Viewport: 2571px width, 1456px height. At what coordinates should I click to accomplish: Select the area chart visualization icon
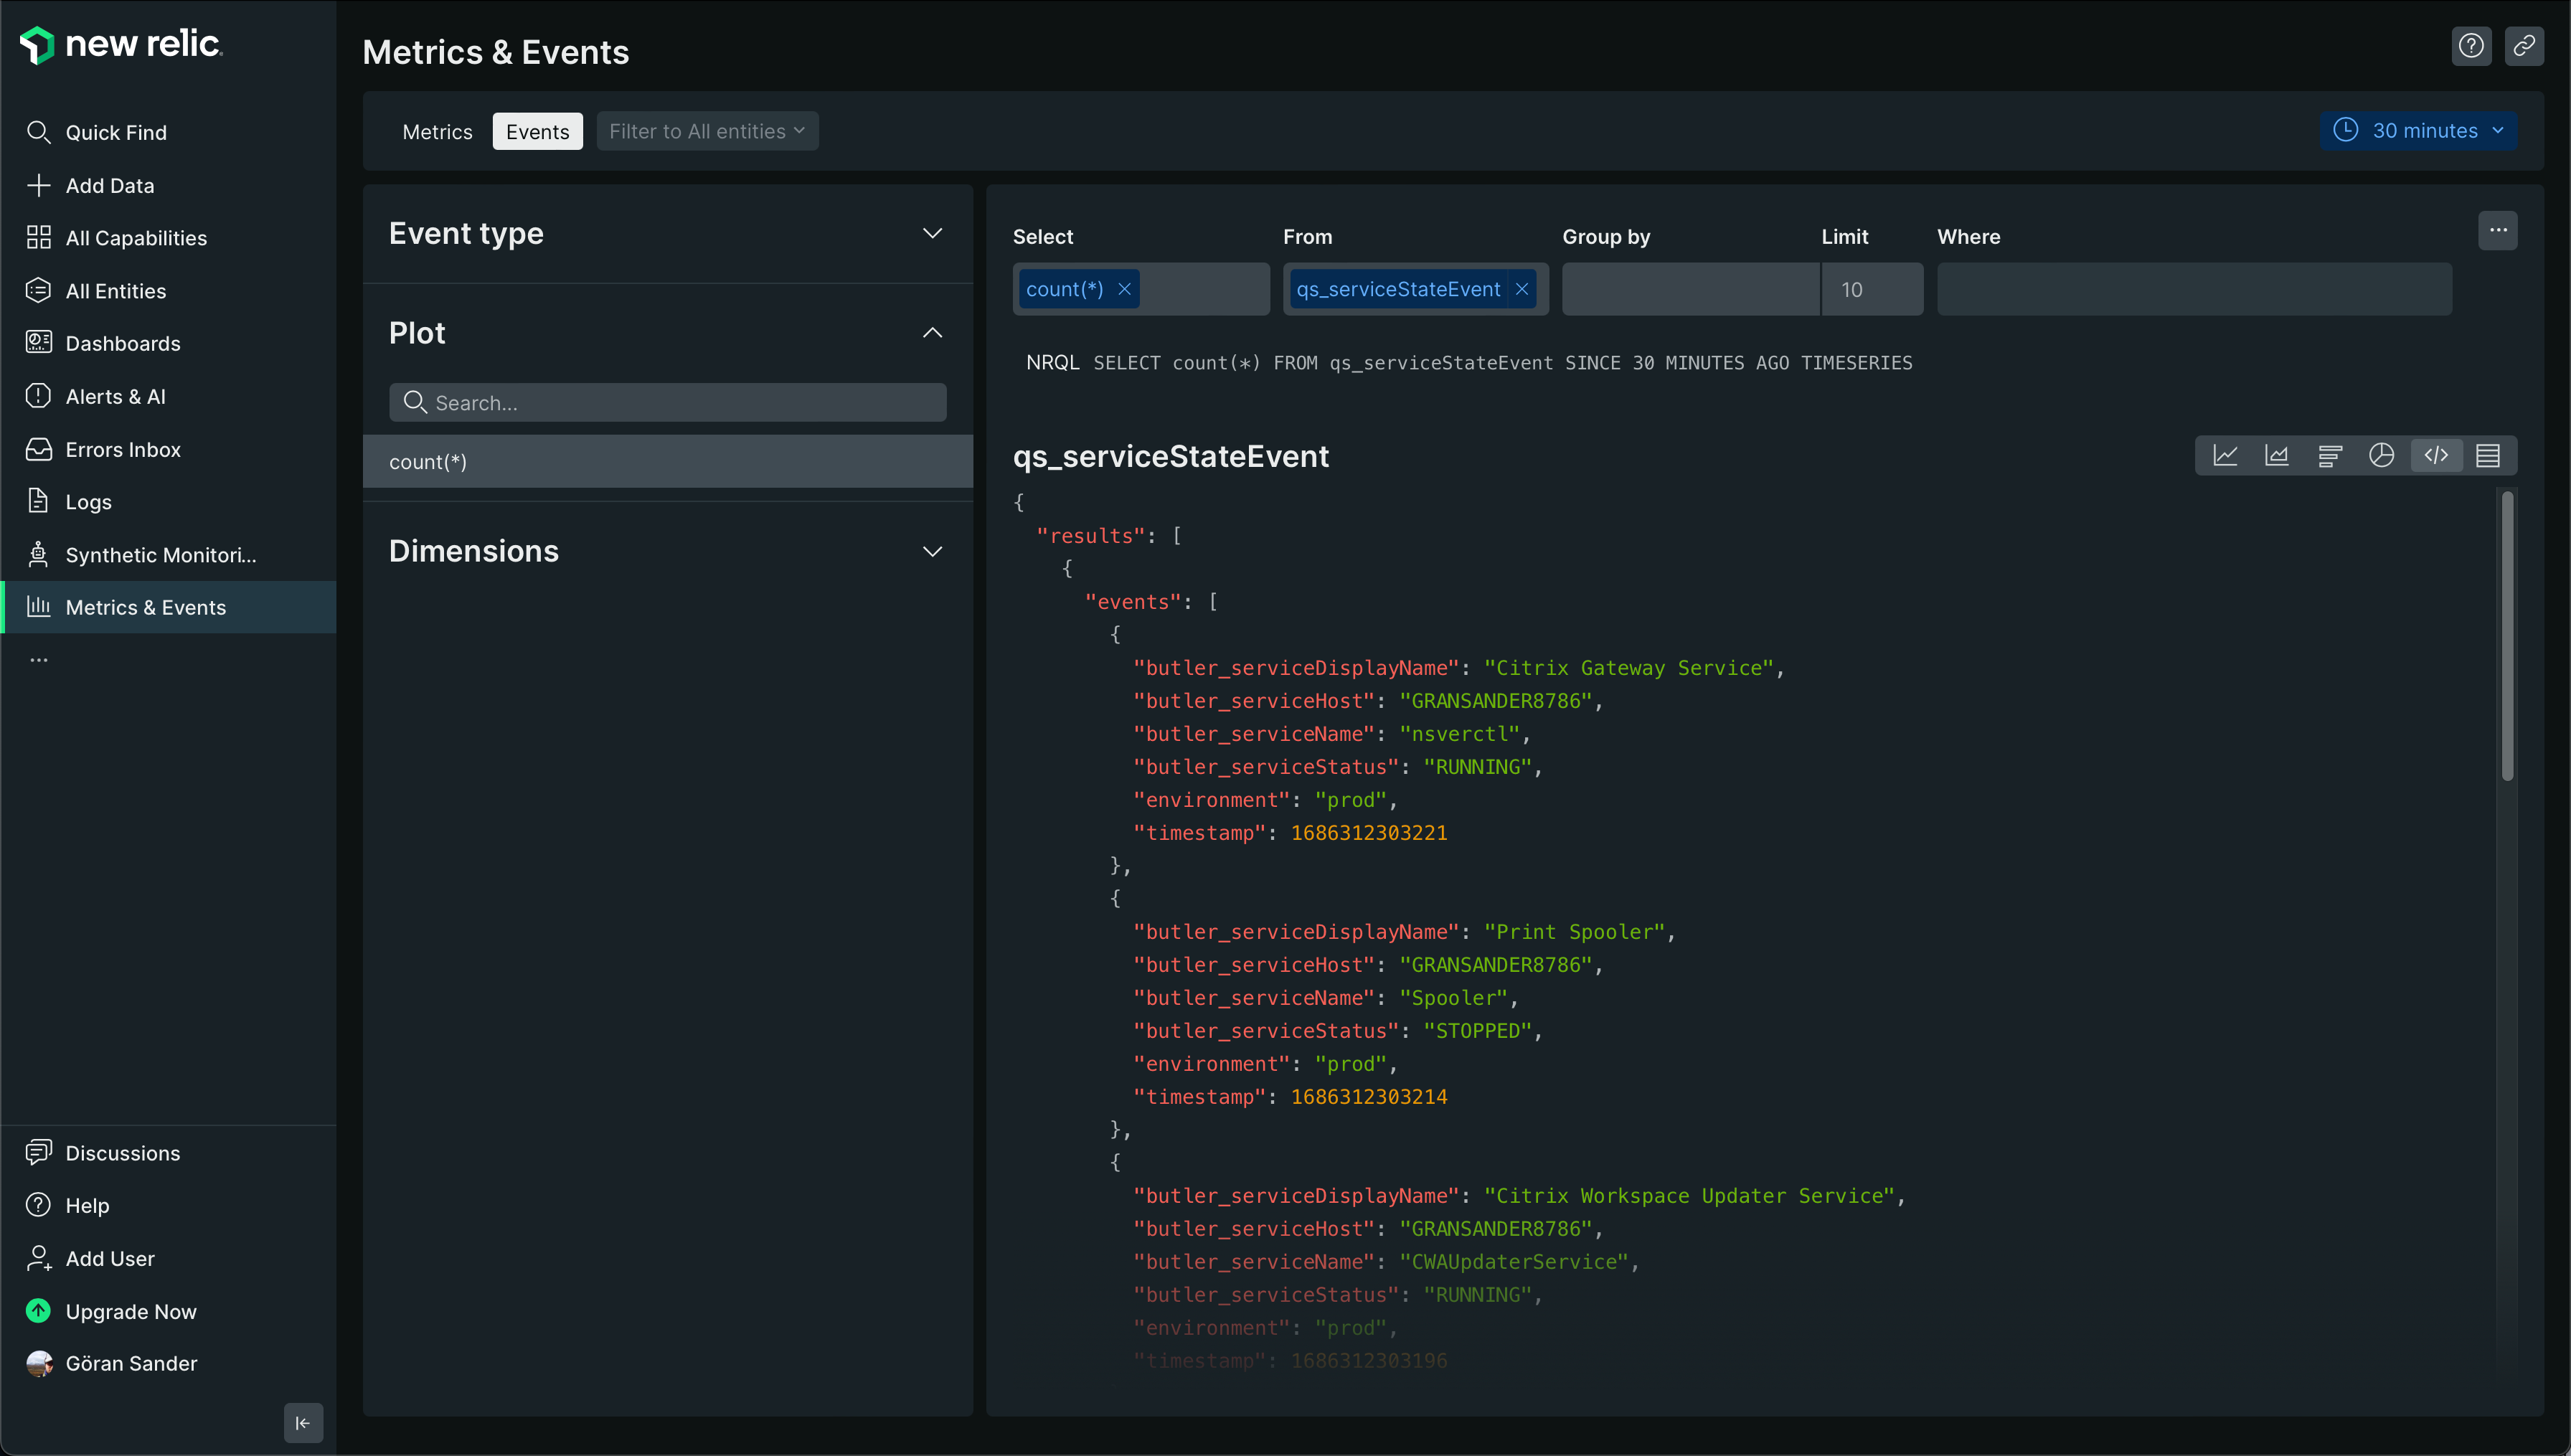tap(2277, 456)
